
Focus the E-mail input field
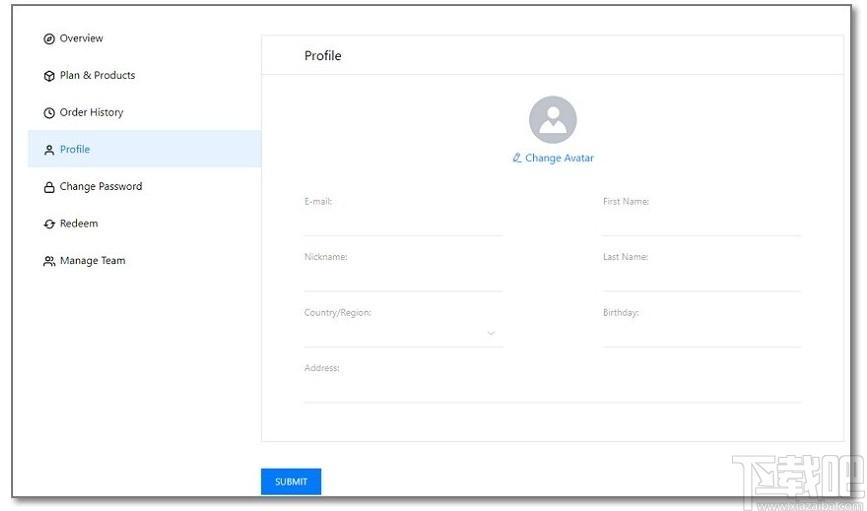pos(403,223)
